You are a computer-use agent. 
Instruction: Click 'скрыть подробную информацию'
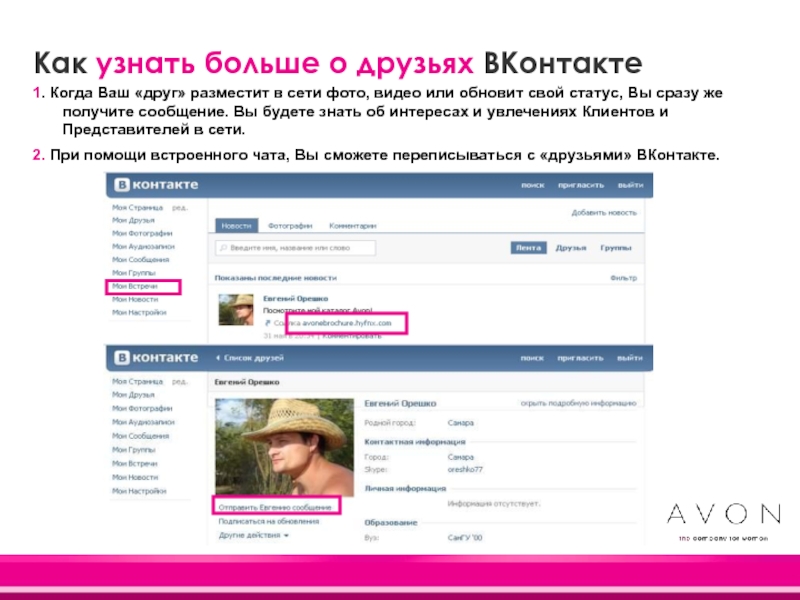pos(579,403)
